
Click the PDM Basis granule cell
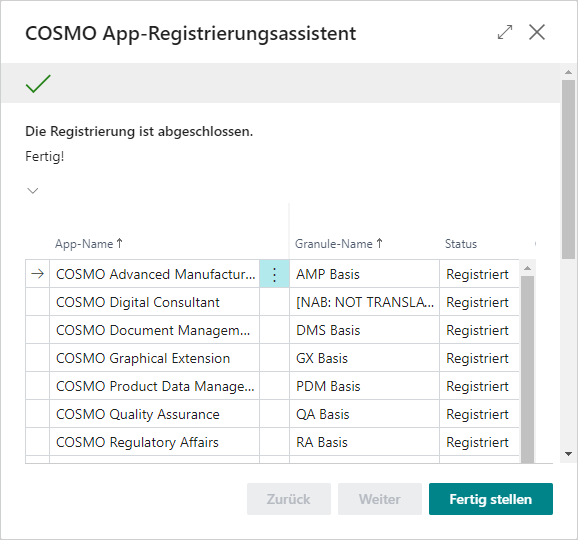(x=364, y=386)
